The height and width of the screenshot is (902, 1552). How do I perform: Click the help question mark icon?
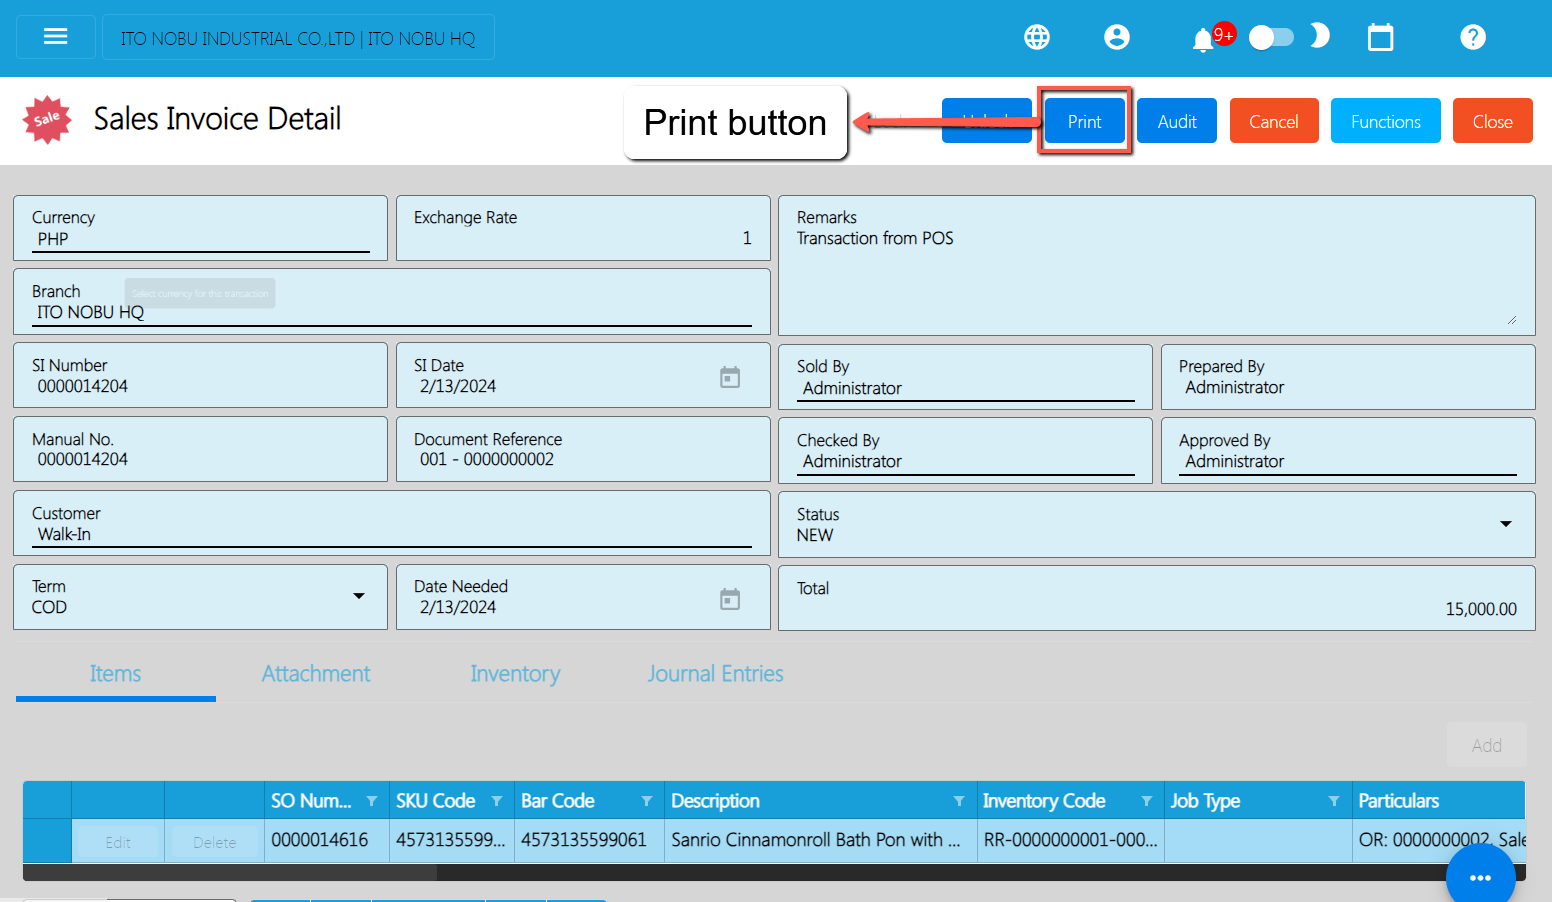tap(1472, 37)
